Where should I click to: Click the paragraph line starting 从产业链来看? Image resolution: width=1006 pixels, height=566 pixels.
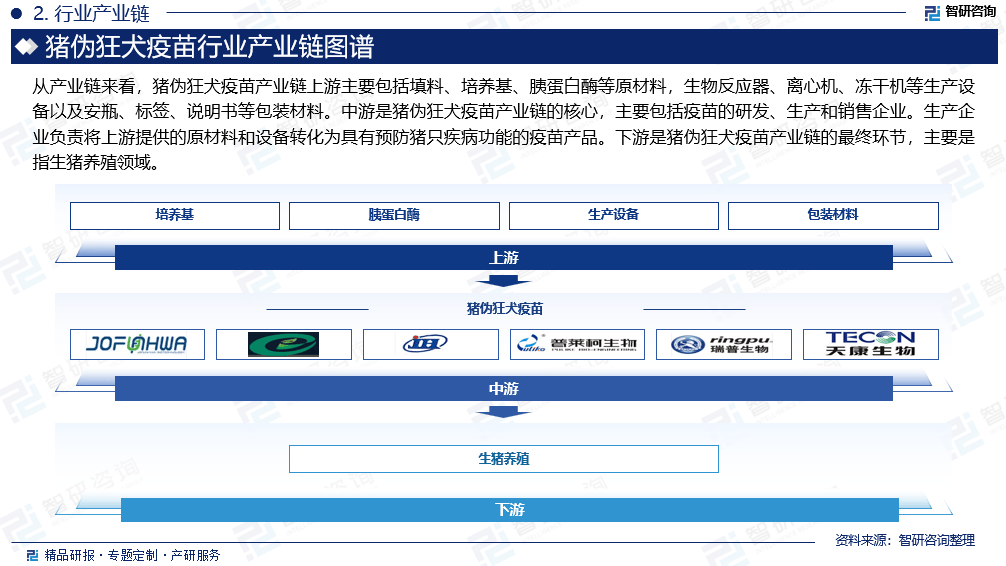[x=504, y=86]
